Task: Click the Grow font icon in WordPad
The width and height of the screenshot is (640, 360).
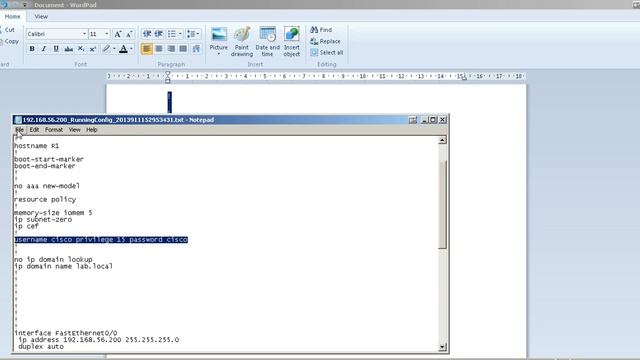Action: click(x=118, y=34)
